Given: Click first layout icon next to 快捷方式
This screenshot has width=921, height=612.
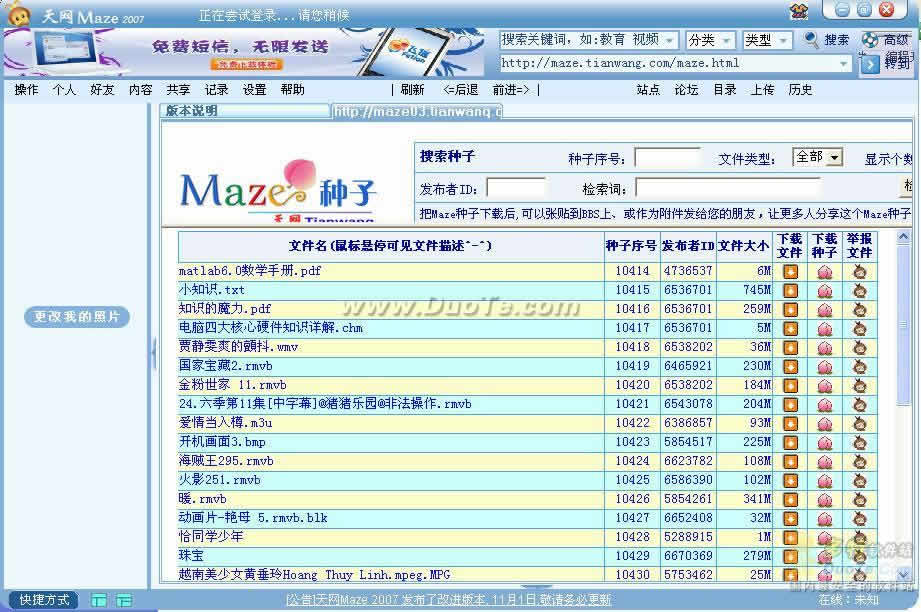Looking at the screenshot, I should pos(99,600).
